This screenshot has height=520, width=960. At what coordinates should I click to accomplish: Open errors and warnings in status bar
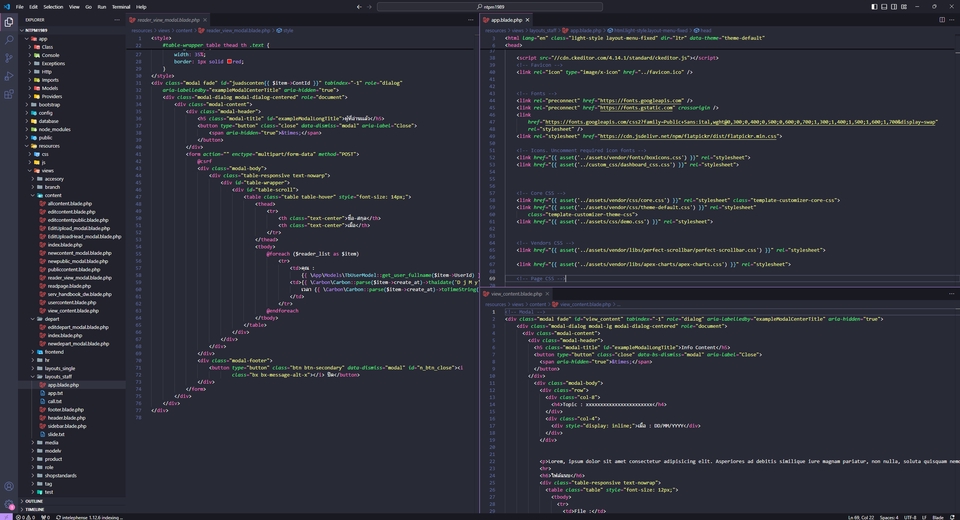coord(24,517)
